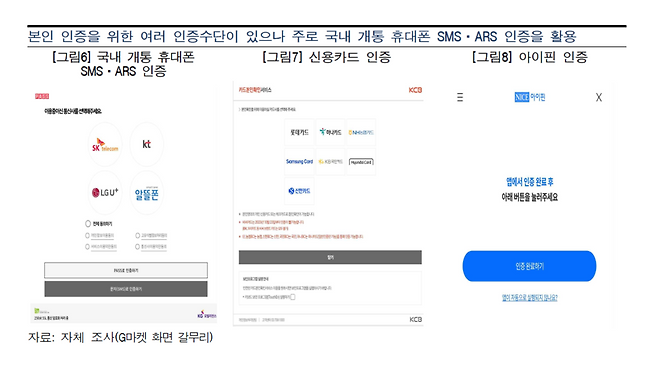Tick the security program install checkbox
This screenshot has height=372, width=658.
[292, 297]
